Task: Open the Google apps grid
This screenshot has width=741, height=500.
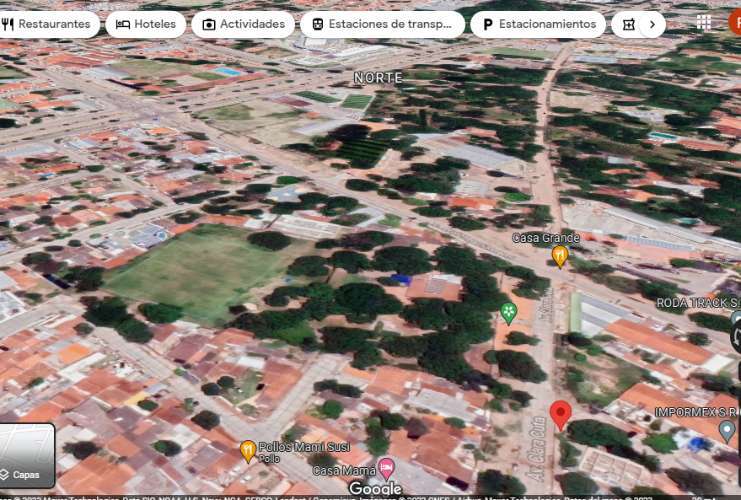Action: (704, 23)
